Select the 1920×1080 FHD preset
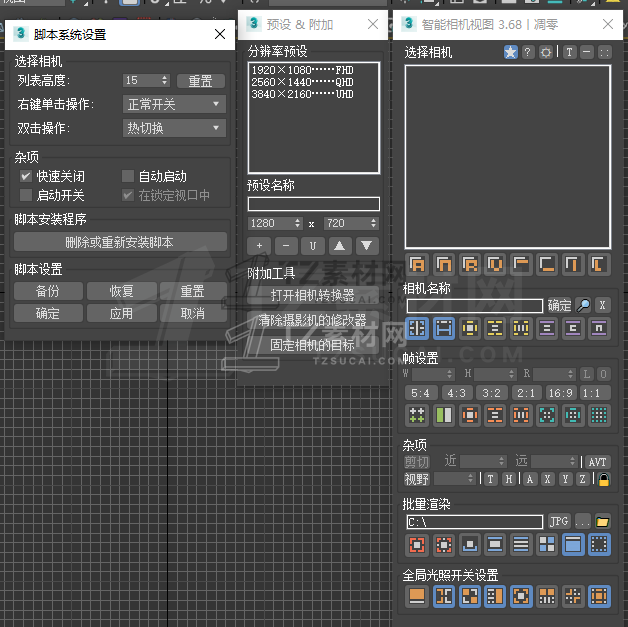Image resolution: width=628 pixels, height=627 pixels. pyautogui.click(x=302, y=70)
